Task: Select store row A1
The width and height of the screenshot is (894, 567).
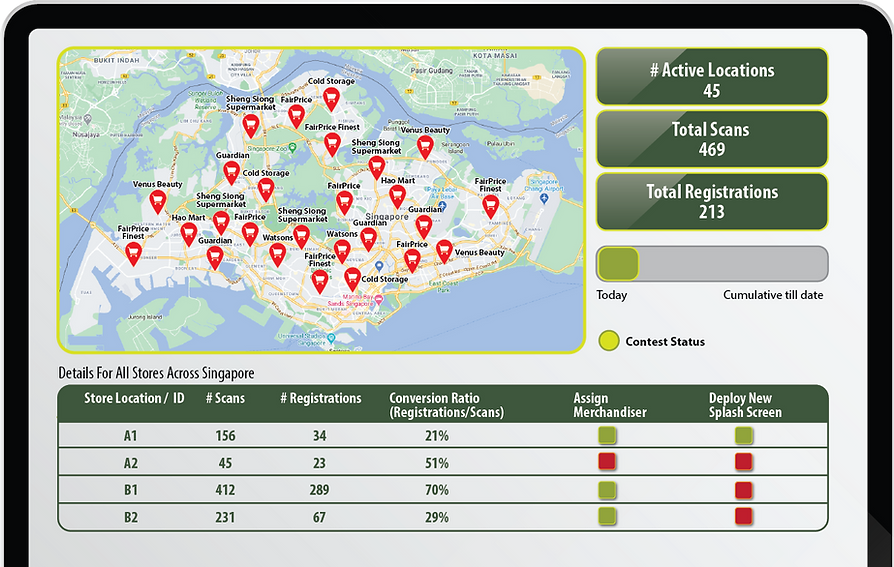Action: pos(442,436)
